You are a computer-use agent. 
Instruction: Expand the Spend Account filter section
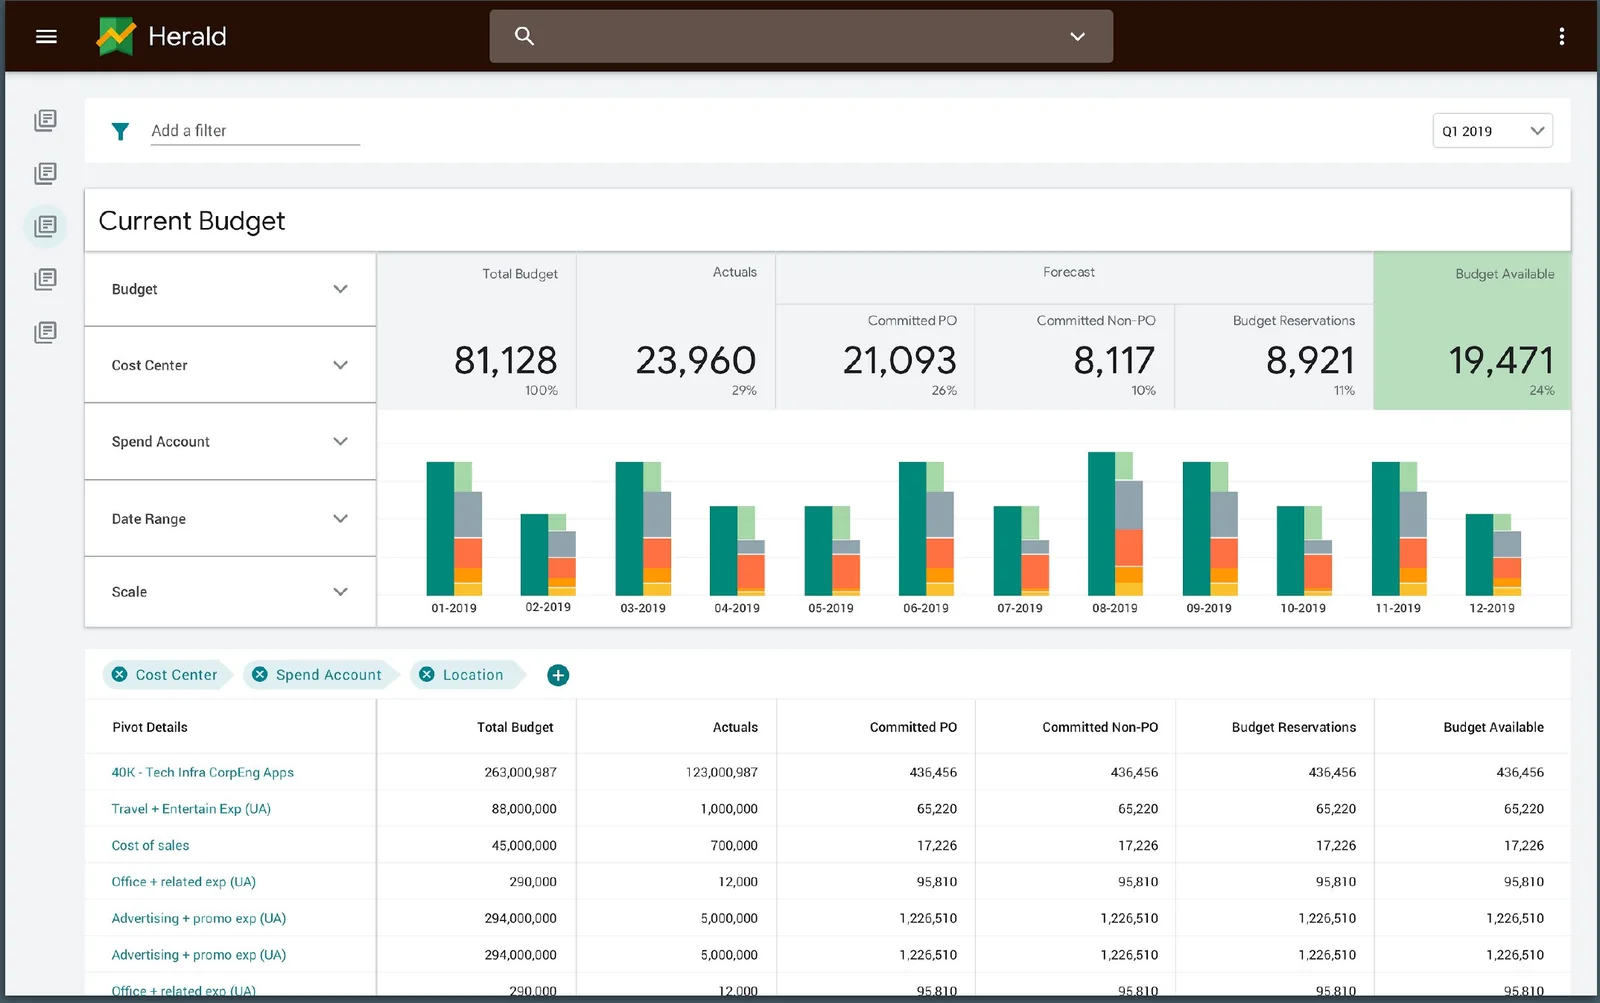click(230, 442)
